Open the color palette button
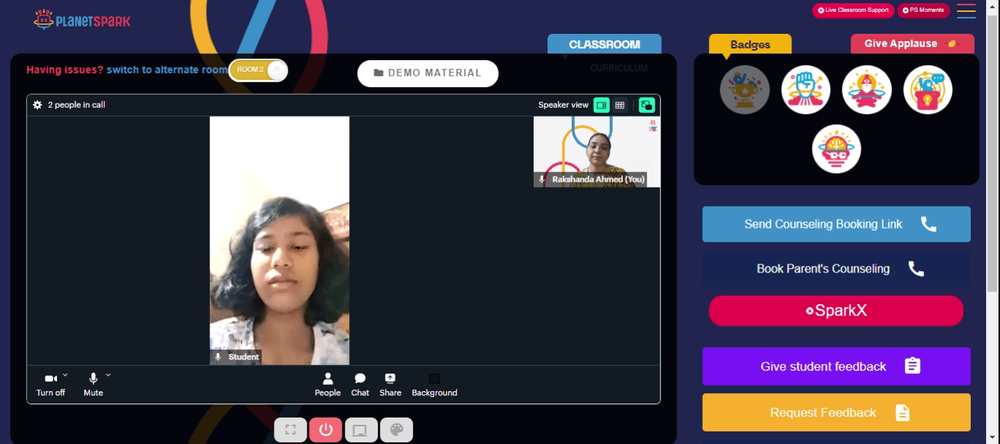Screen dimensions: 1000x444 397,430
